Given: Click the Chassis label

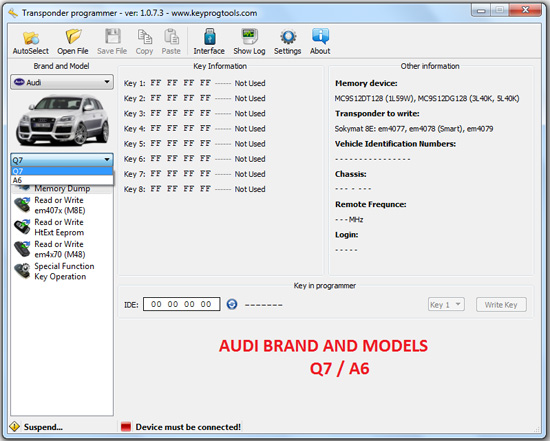Looking at the screenshot, I should 350,174.
